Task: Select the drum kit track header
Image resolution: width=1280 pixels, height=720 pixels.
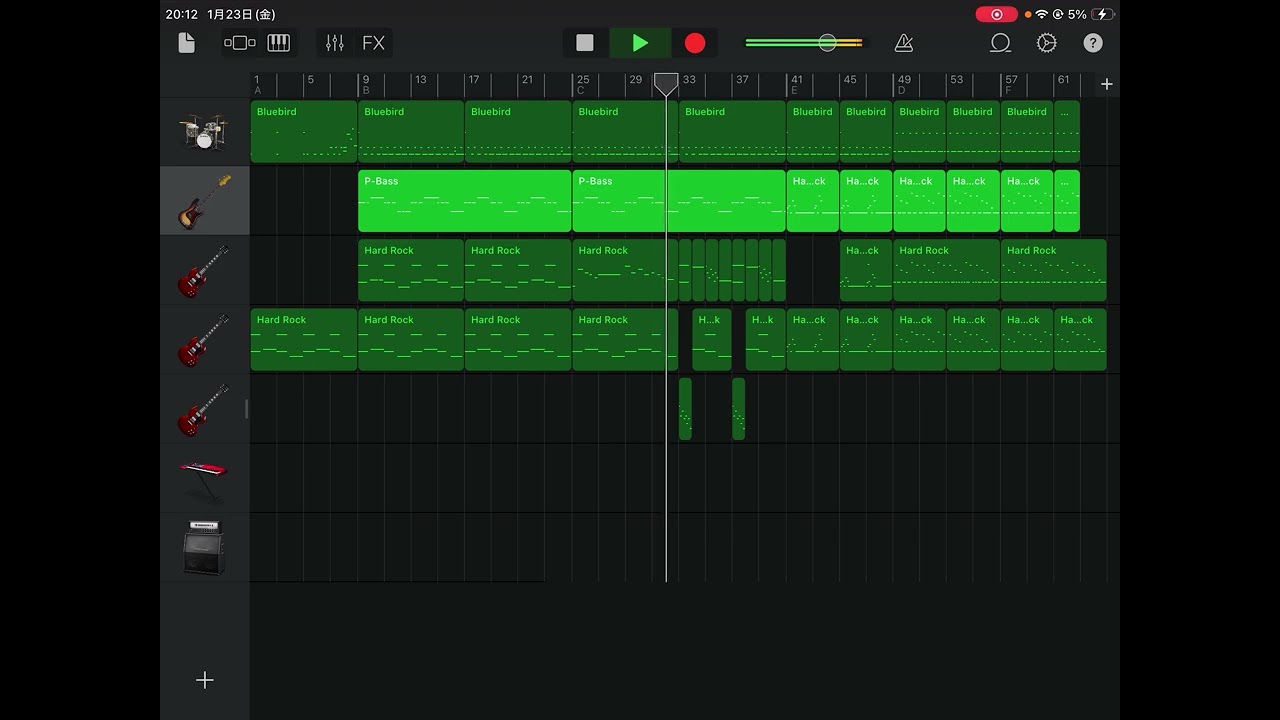Action: [x=204, y=131]
